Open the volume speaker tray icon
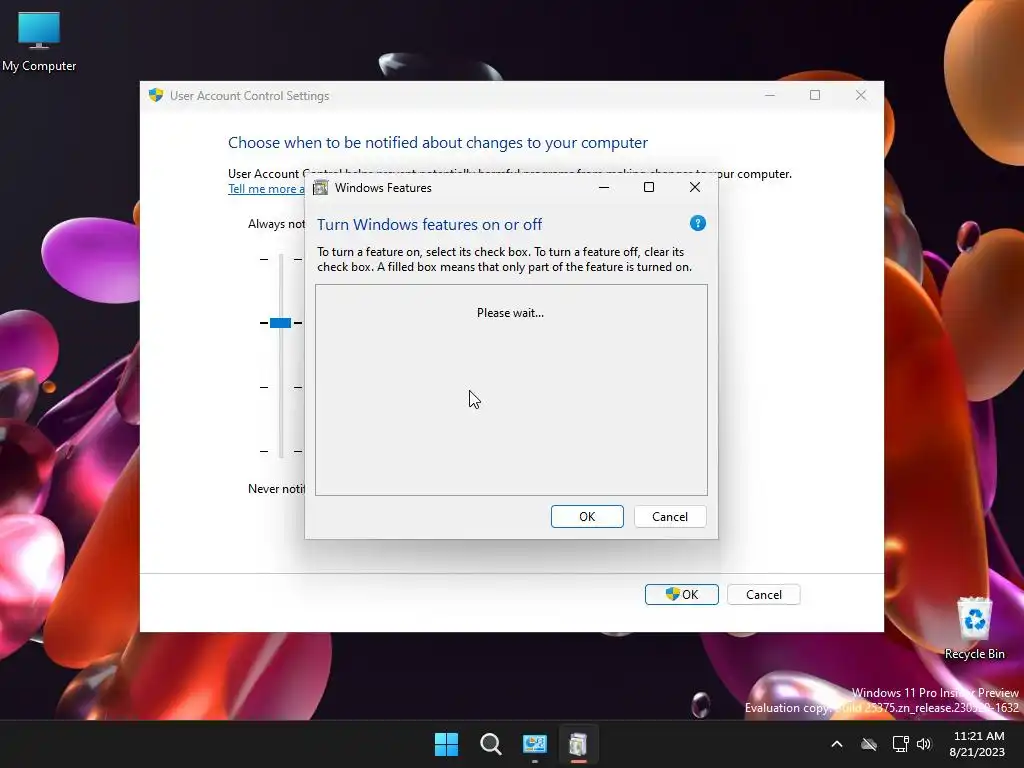 click(924, 744)
